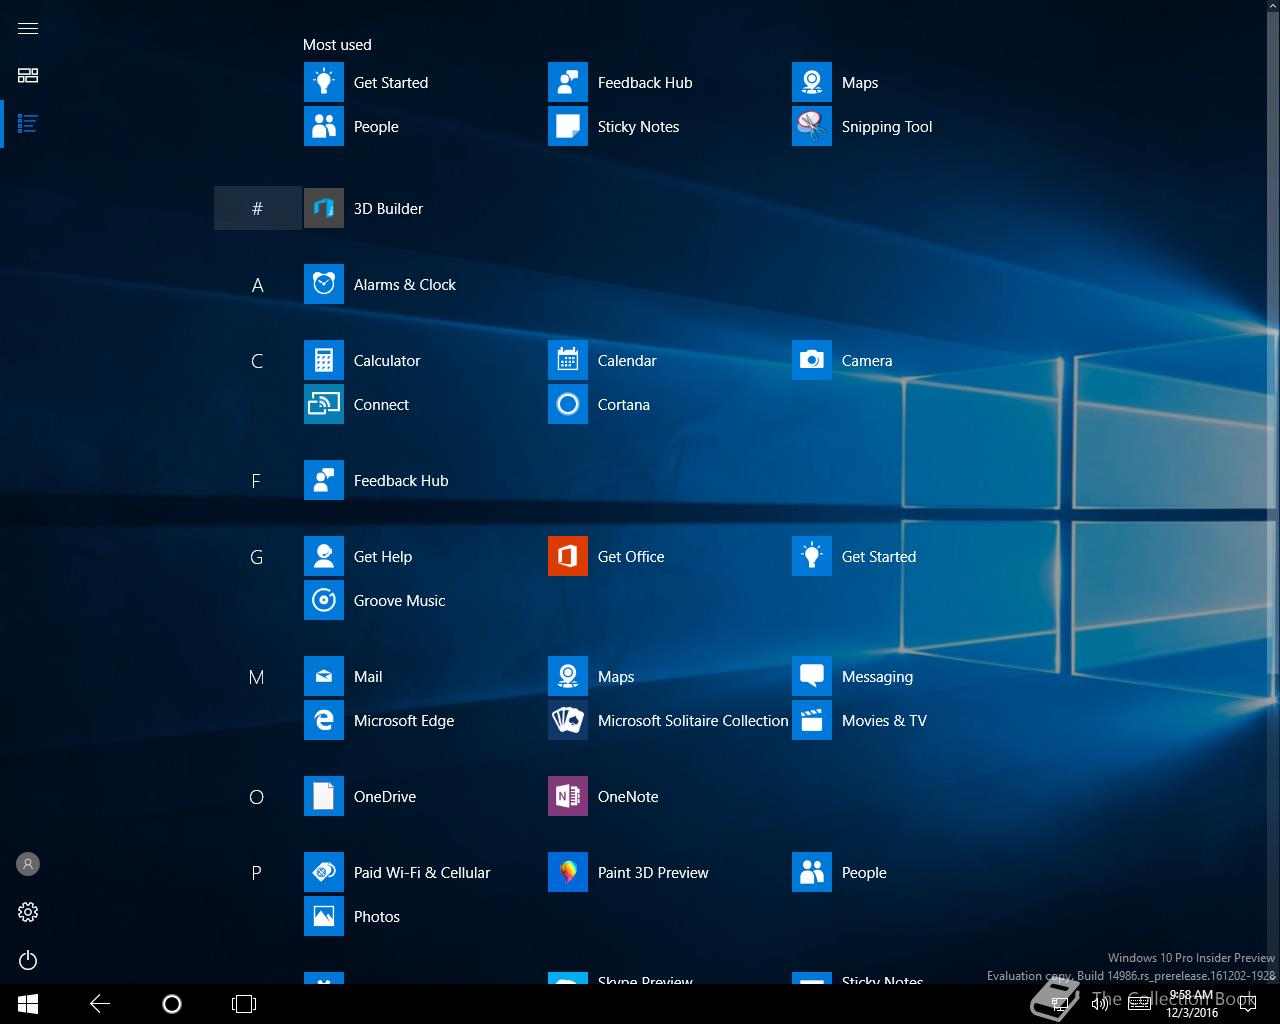Open Task View on the taskbar
The image size is (1280, 1024).
(244, 1004)
